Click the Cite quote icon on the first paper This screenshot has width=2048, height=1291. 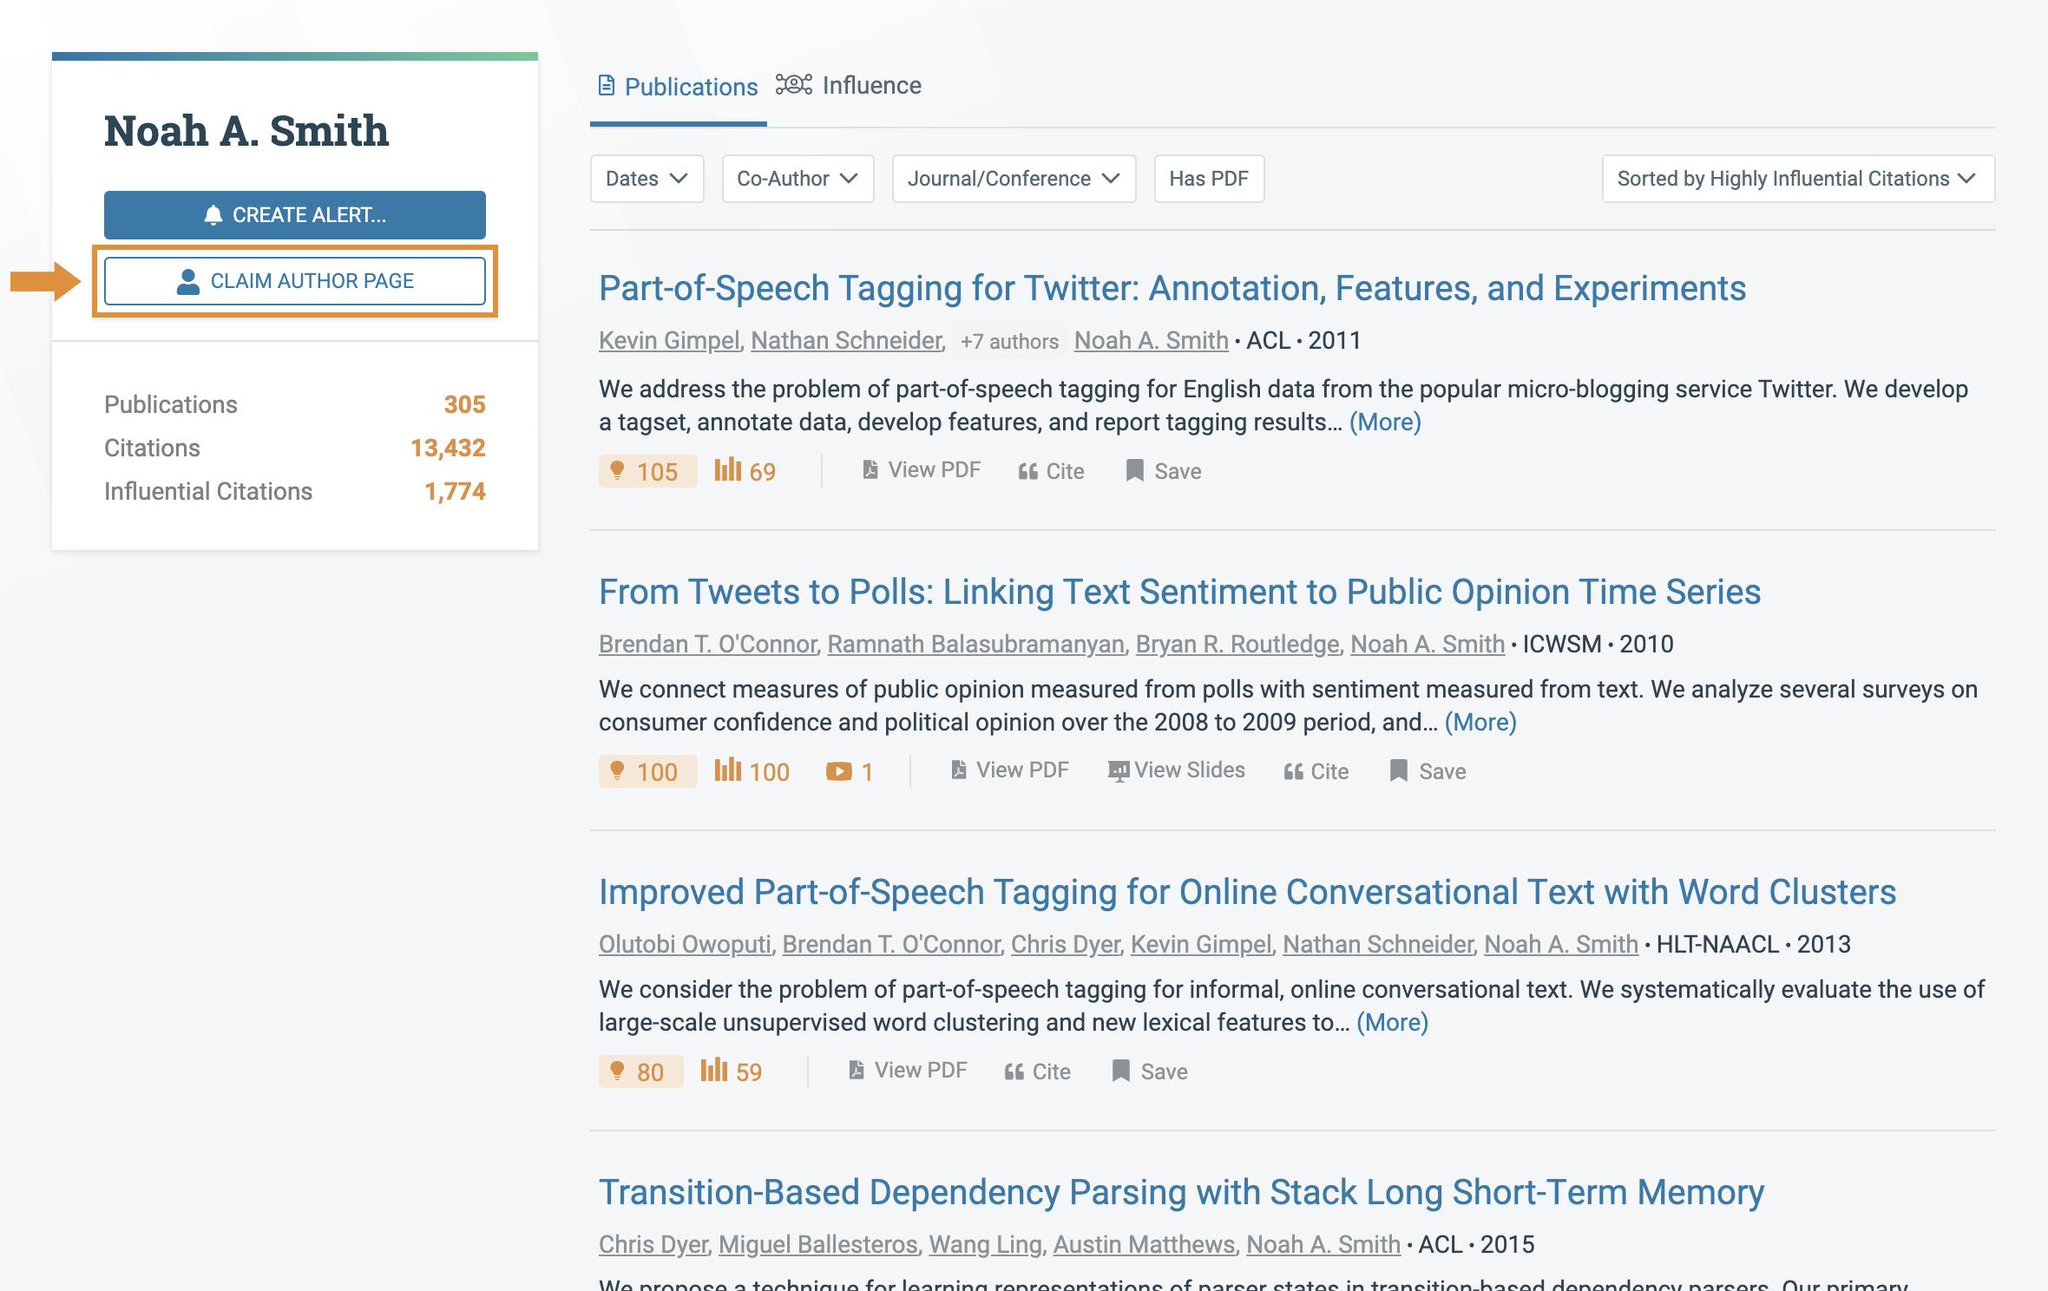1028,471
